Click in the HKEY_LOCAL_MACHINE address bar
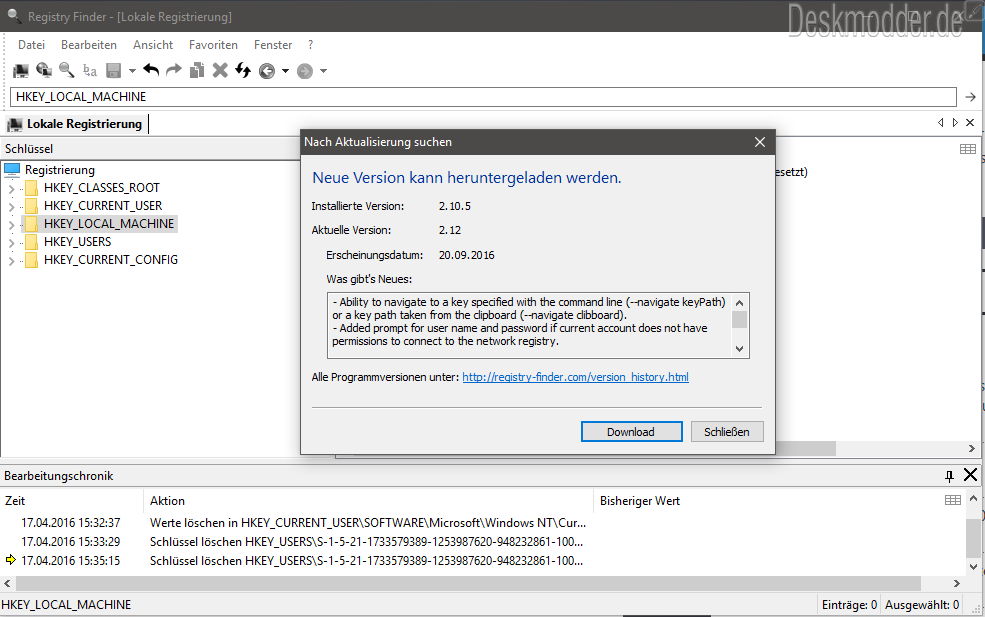This screenshot has width=985, height=617. (x=483, y=97)
